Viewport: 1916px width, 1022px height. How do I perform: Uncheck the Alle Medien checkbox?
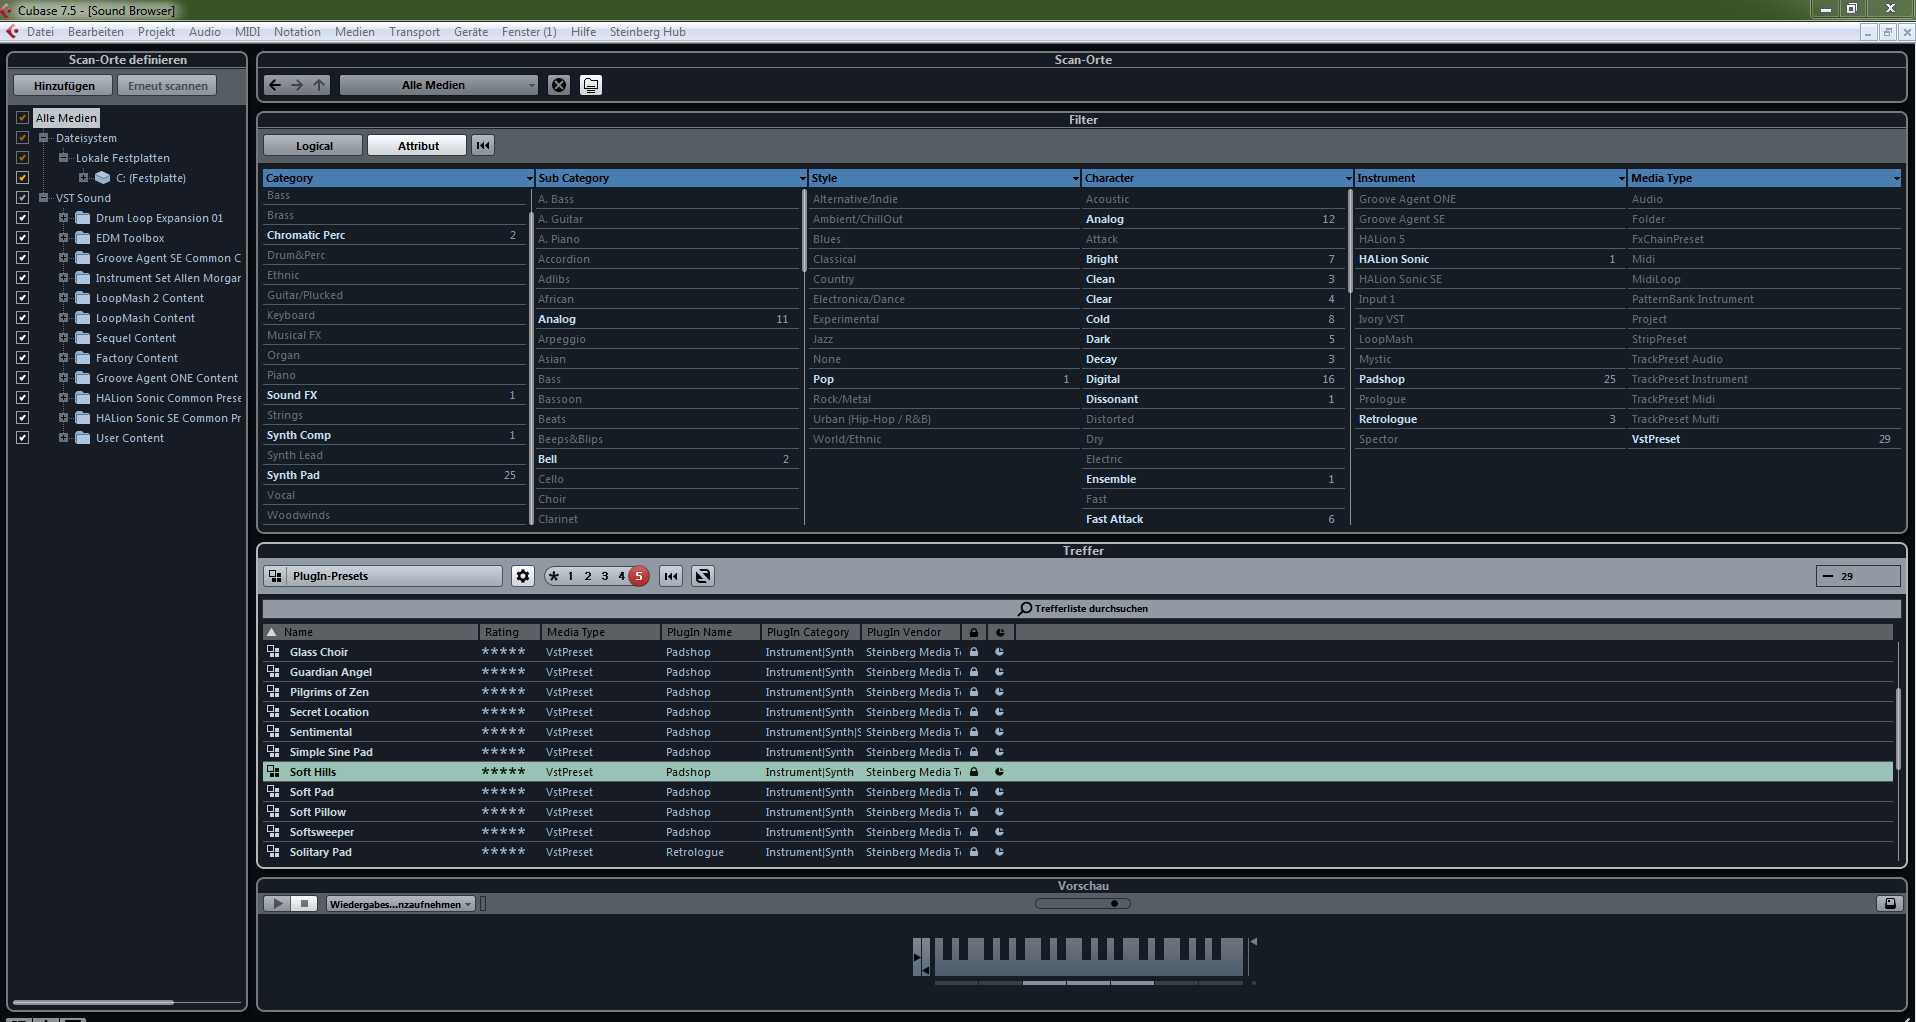pyautogui.click(x=22, y=118)
